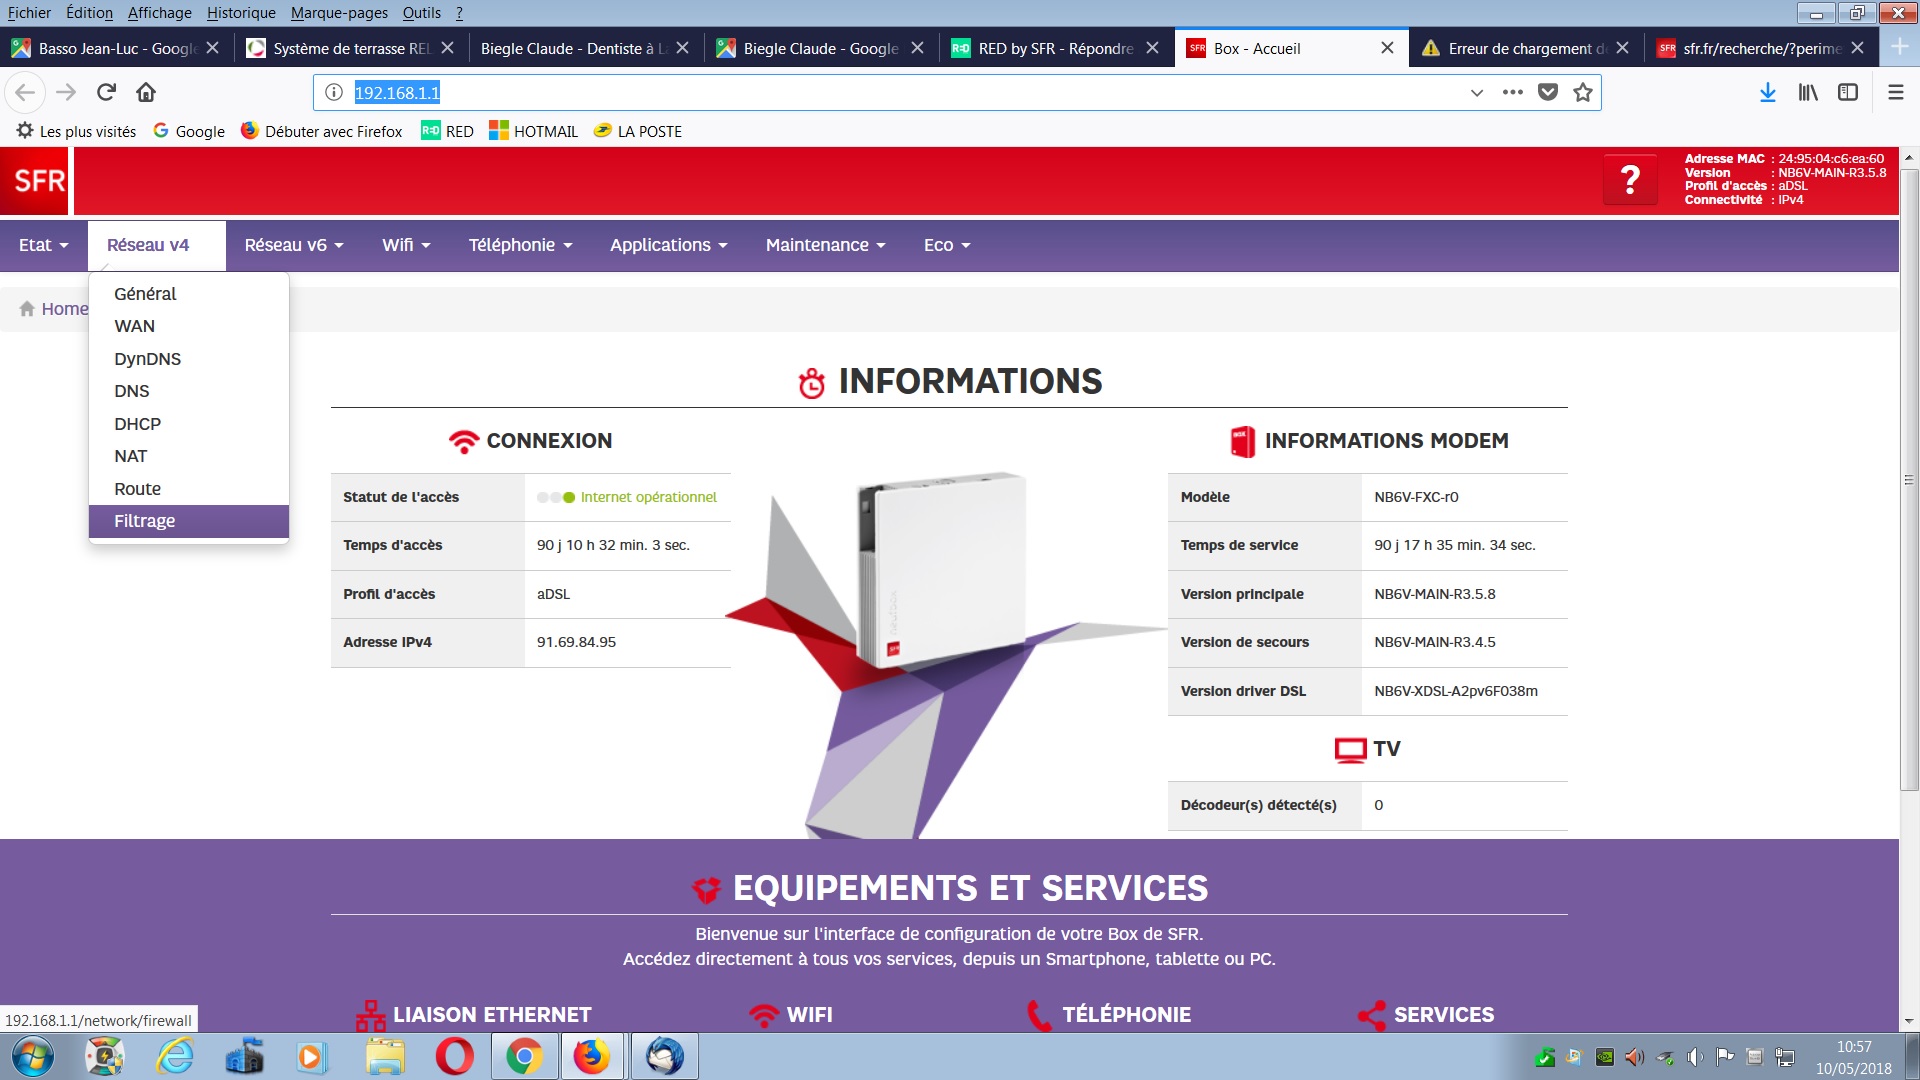The width and height of the screenshot is (1920, 1080).
Task: Select DynDNS in Réseau v4 menu
Action: (189, 359)
